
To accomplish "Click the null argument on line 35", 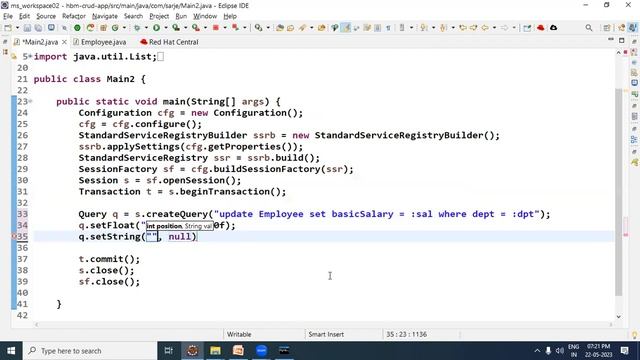I will pos(180,237).
